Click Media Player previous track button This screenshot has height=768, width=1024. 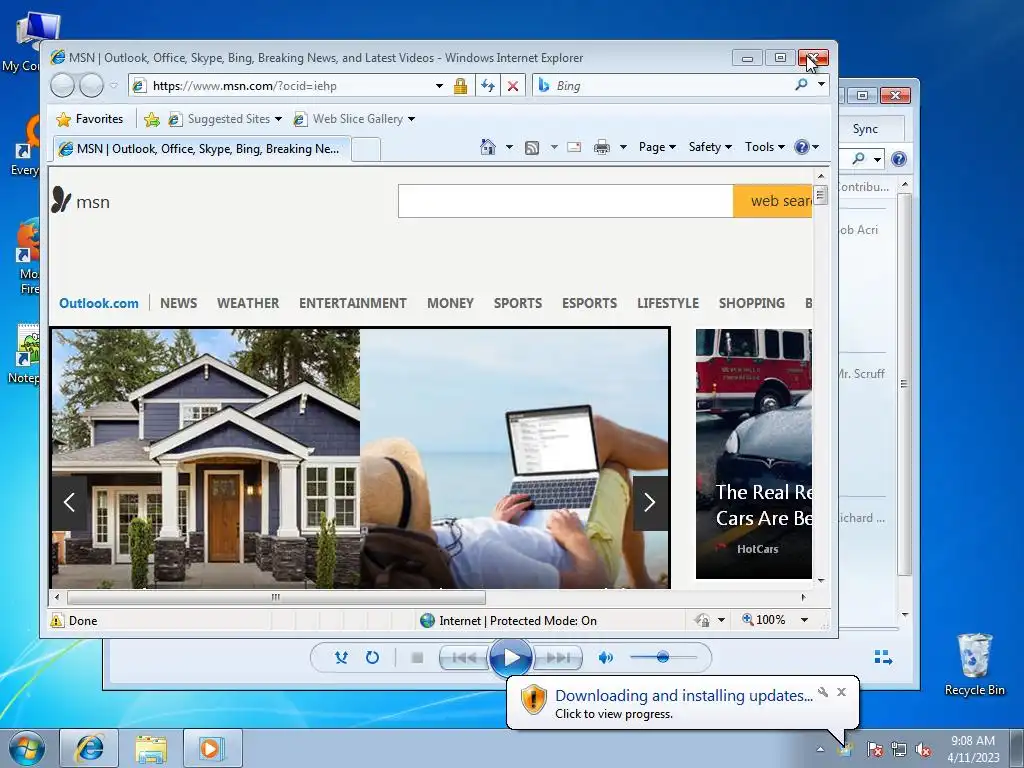click(464, 658)
